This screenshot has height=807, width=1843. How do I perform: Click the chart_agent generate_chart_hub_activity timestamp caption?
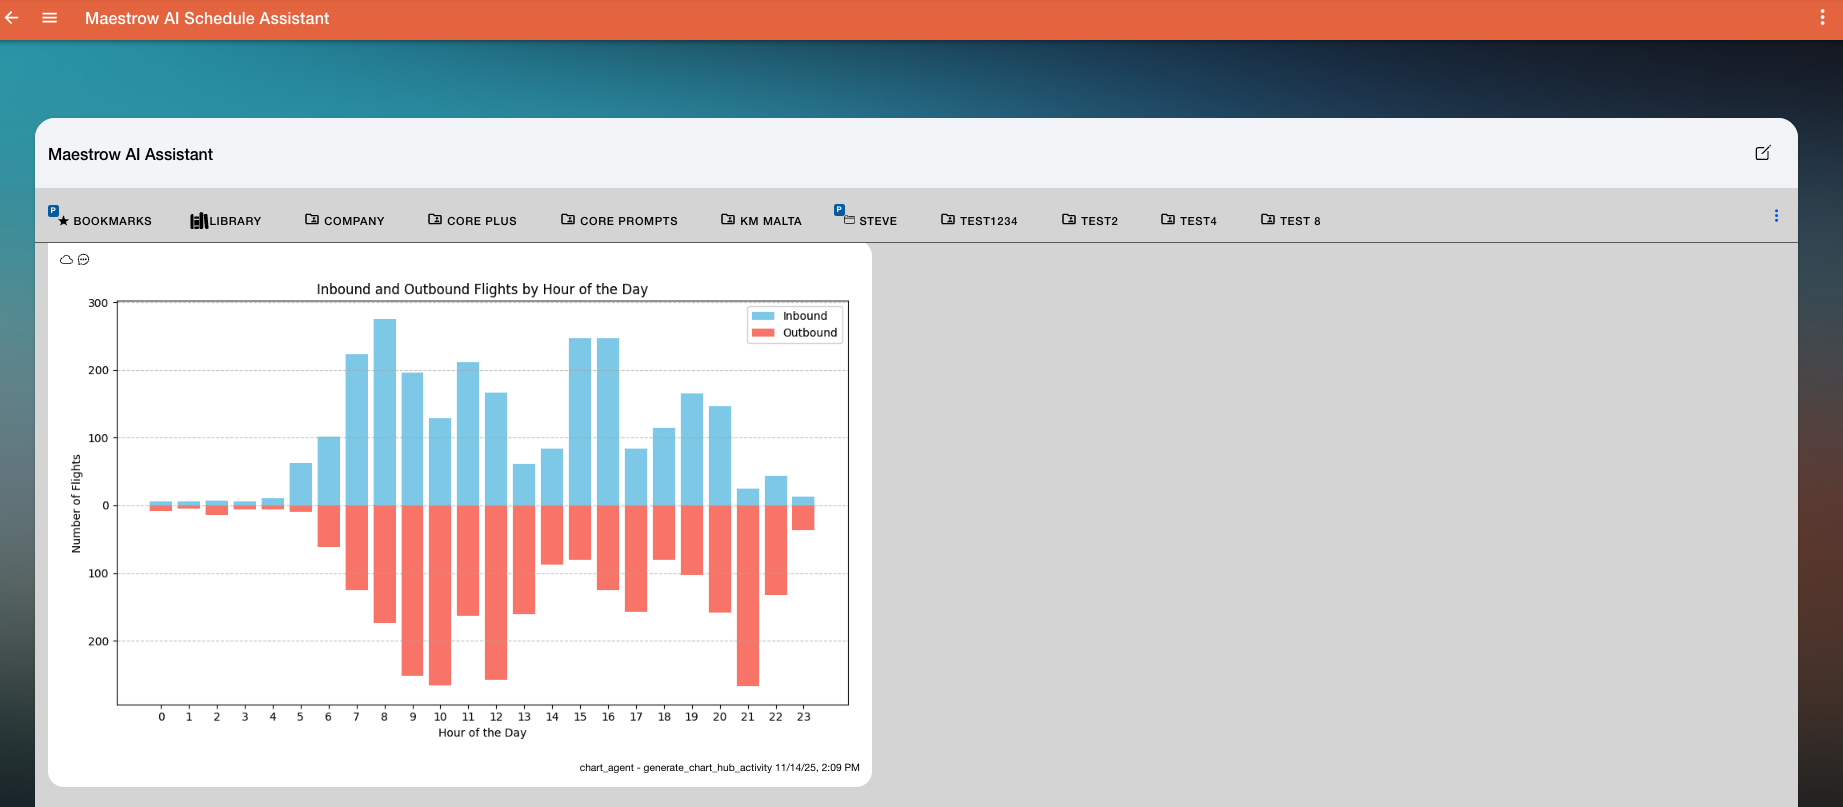tap(719, 768)
